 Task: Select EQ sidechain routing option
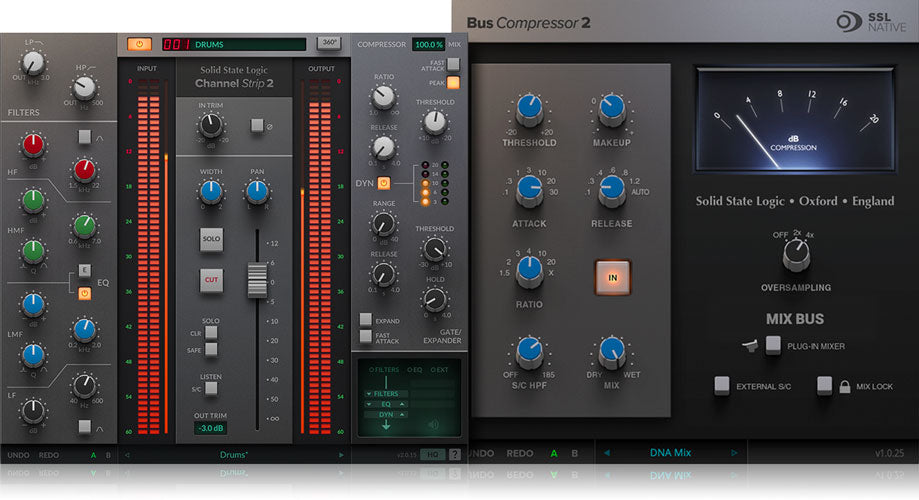[x=415, y=370]
